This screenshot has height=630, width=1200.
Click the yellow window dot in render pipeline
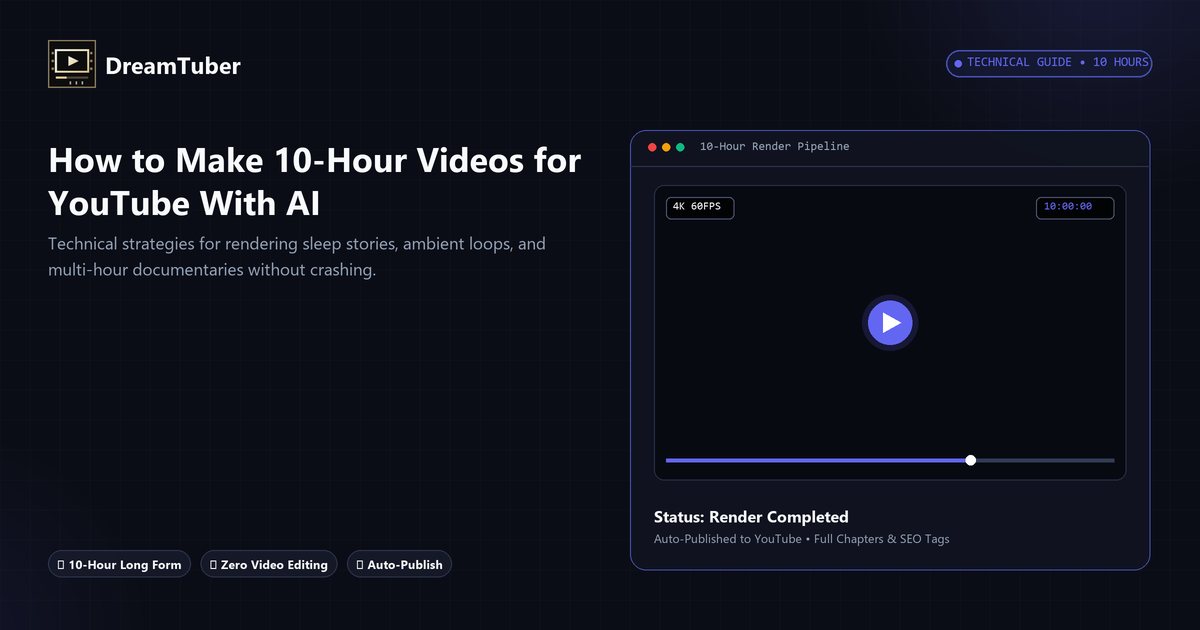[x=667, y=147]
